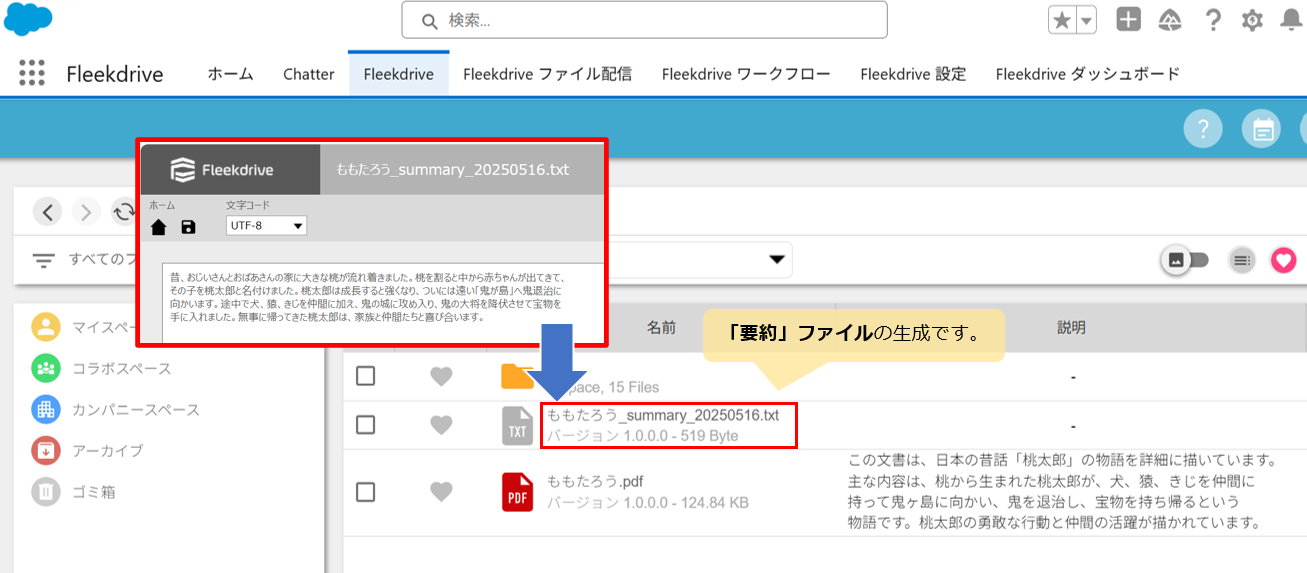Open the Salesforce help question mark
Screen dimensions: 1307x573
pos(1213,20)
